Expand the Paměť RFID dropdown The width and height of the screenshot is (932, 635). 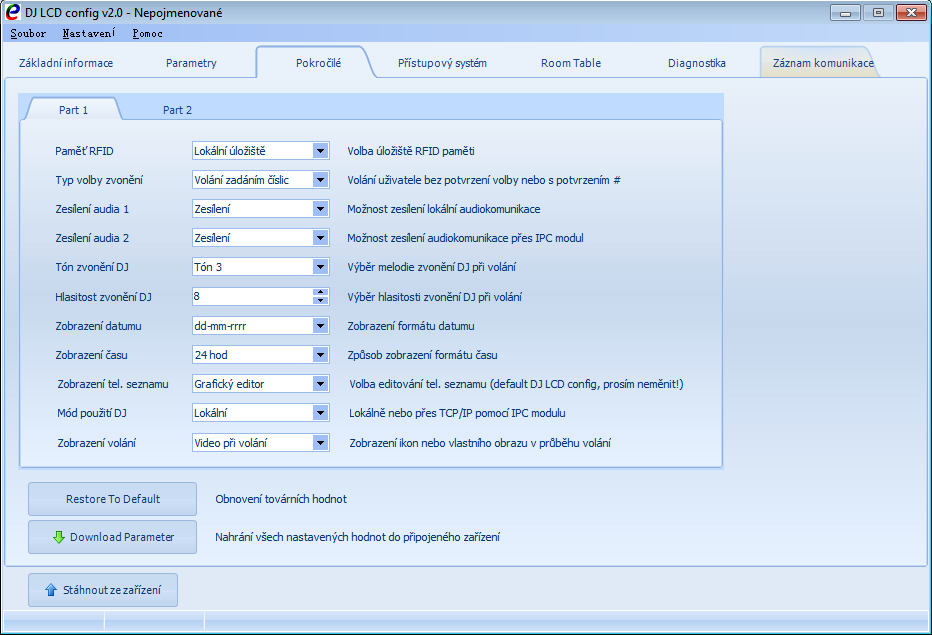point(320,151)
